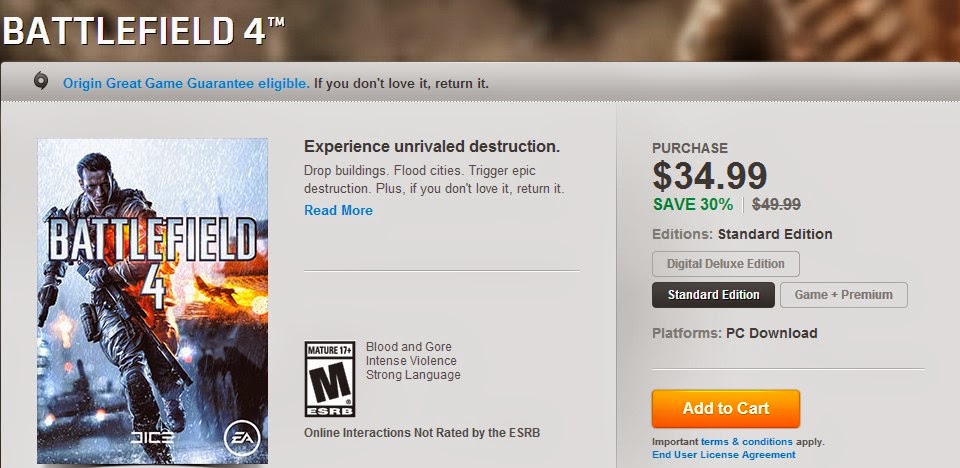Image resolution: width=960 pixels, height=468 pixels.
Task: Click the Online Interactions Not Rated notice
Action: (421, 433)
